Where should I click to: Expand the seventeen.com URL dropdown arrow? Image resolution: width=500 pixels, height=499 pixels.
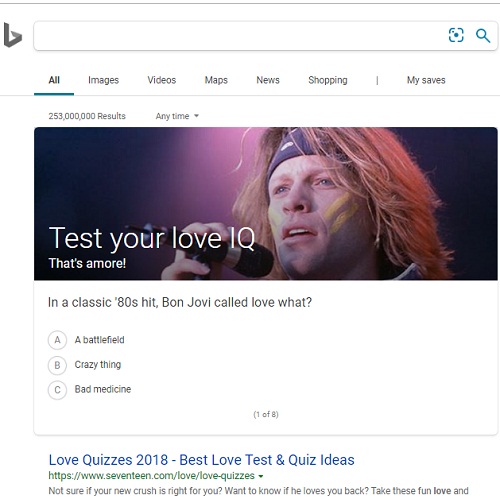tap(261, 476)
